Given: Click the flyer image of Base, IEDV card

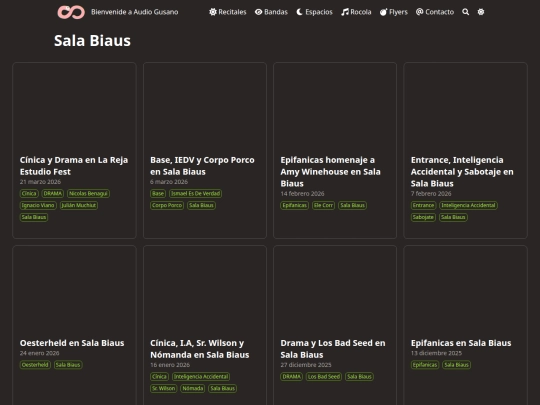Looking at the screenshot, I should click(205, 106).
